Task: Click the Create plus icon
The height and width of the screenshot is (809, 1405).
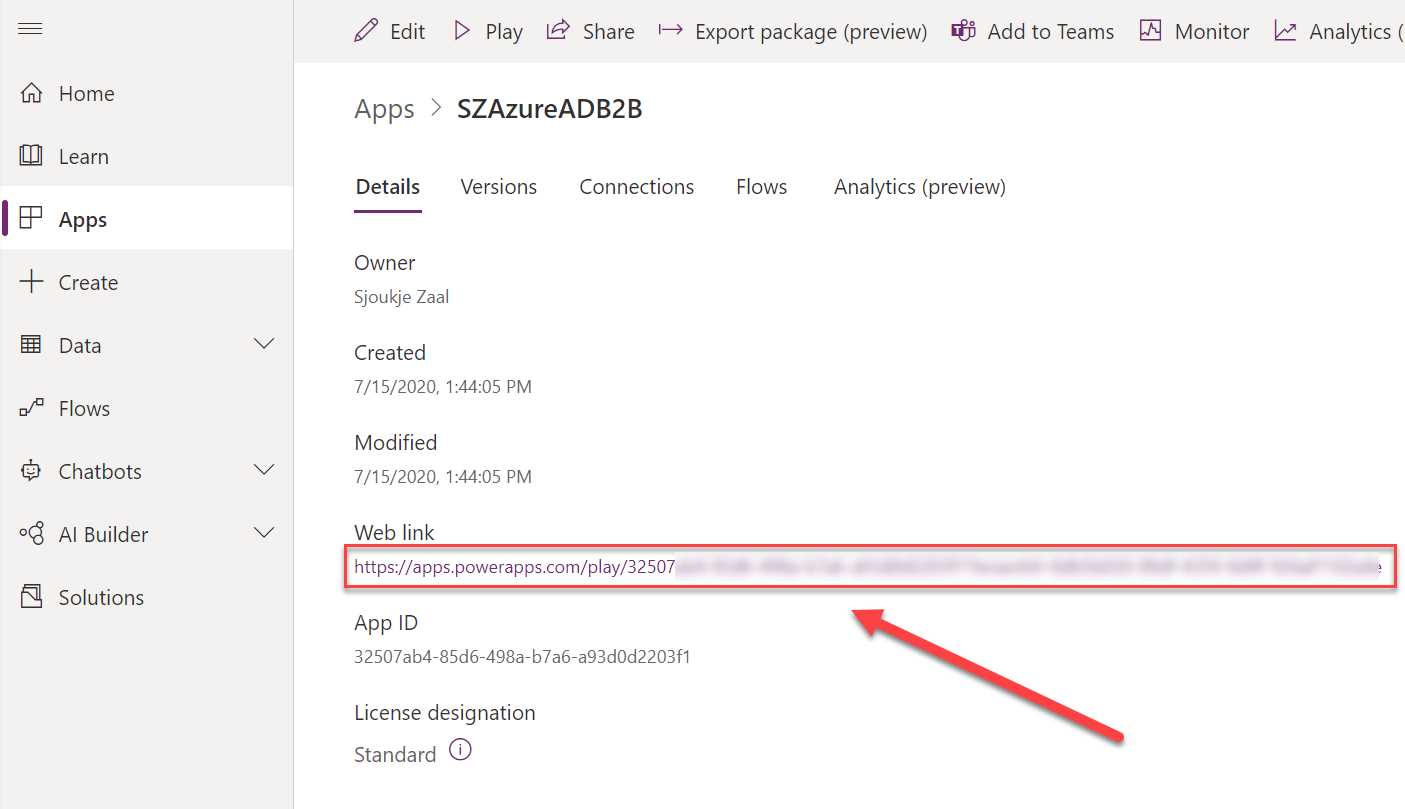Action: (x=31, y=282)
